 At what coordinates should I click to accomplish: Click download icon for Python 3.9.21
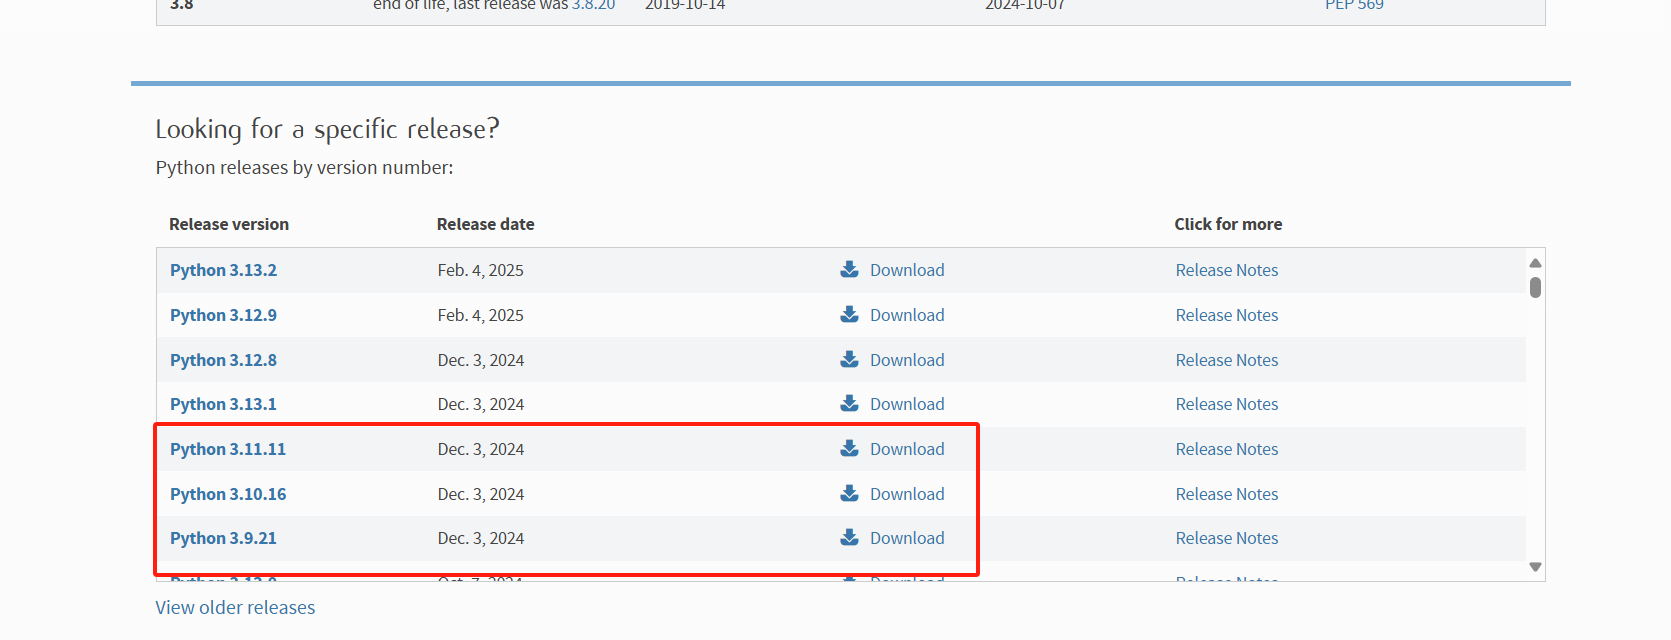click(x=849, y=537)
